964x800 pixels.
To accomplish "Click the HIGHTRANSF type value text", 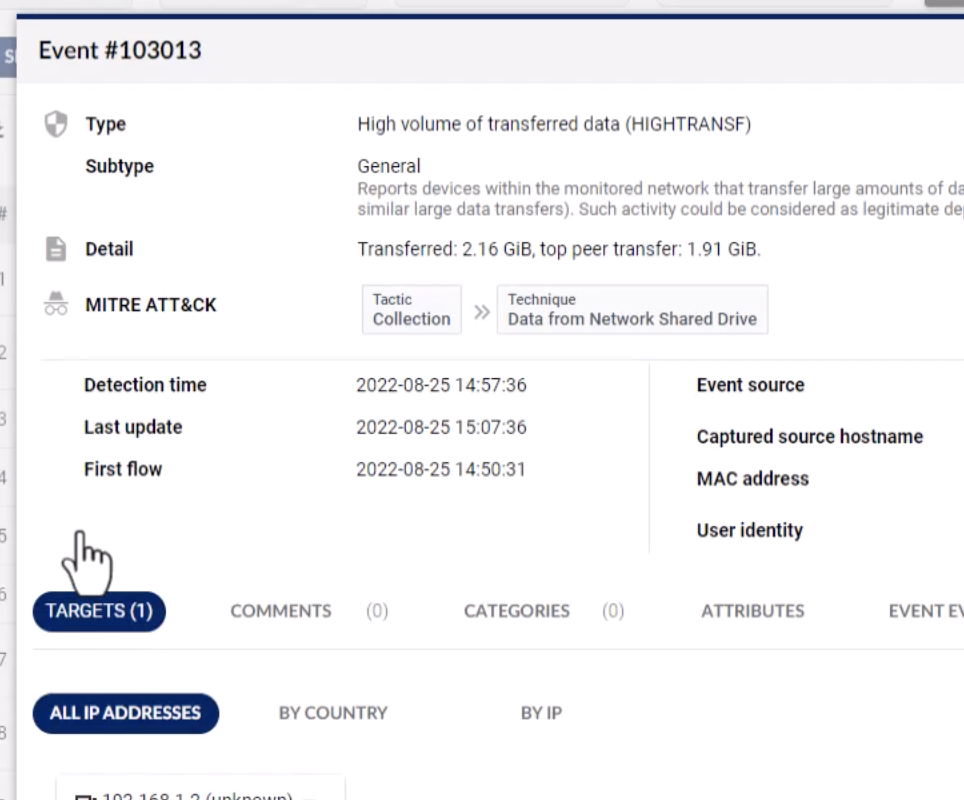I will [554, 124].
